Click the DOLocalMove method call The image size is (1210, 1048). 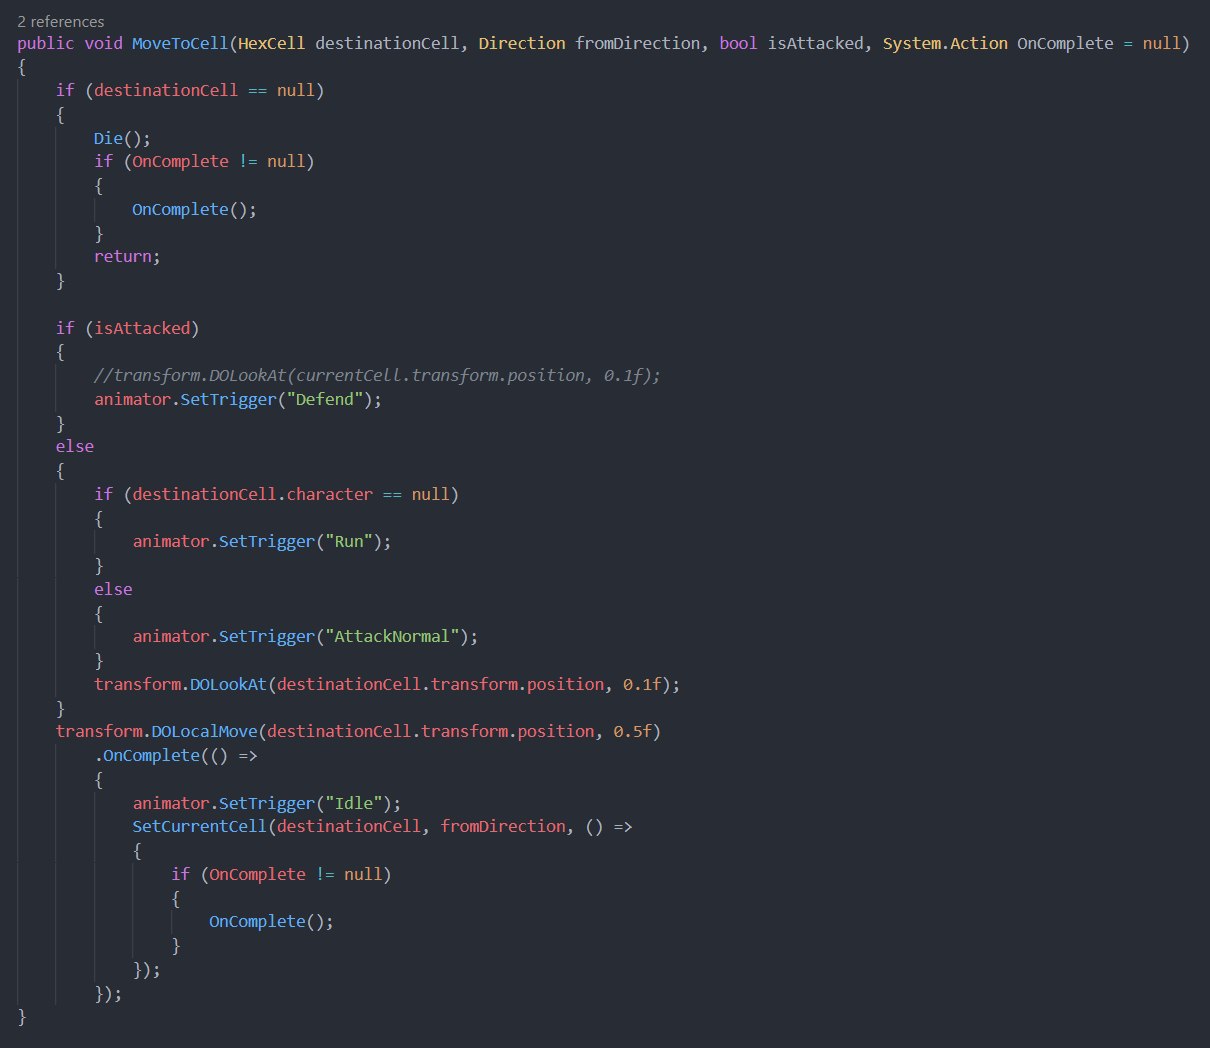point(204,731)
